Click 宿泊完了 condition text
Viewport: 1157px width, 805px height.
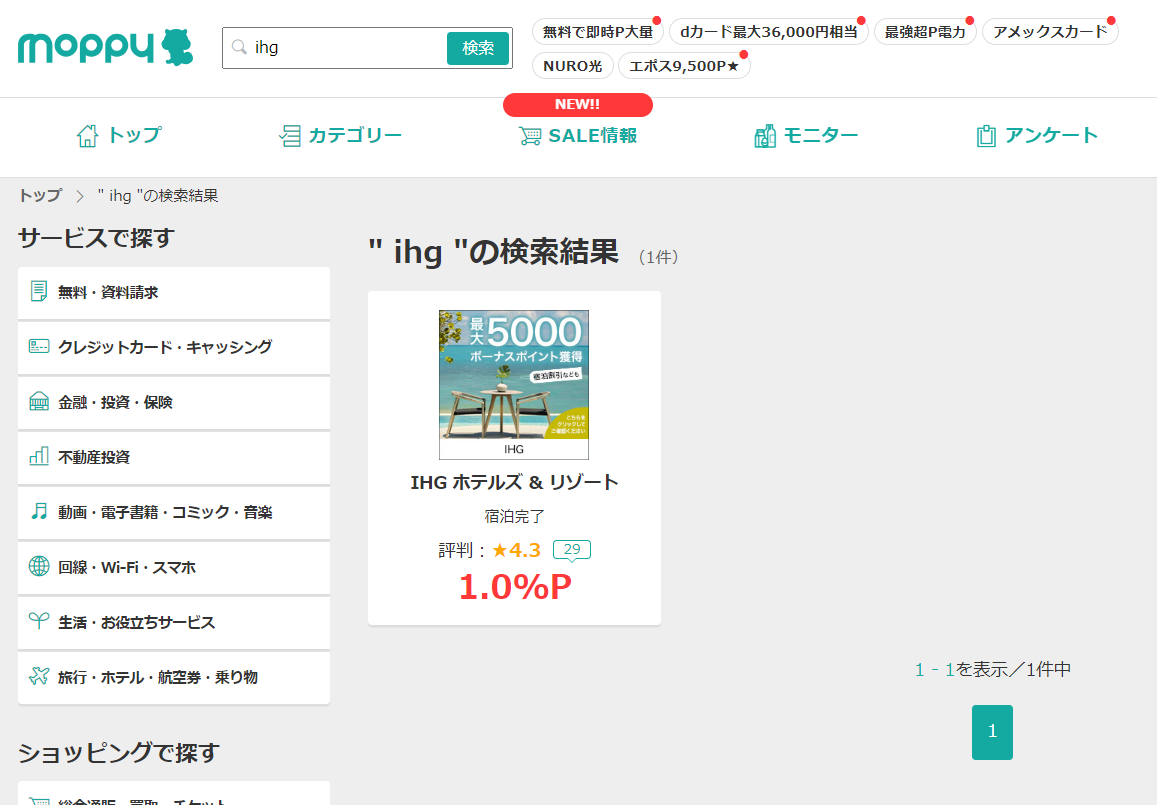tap(514, 516)
